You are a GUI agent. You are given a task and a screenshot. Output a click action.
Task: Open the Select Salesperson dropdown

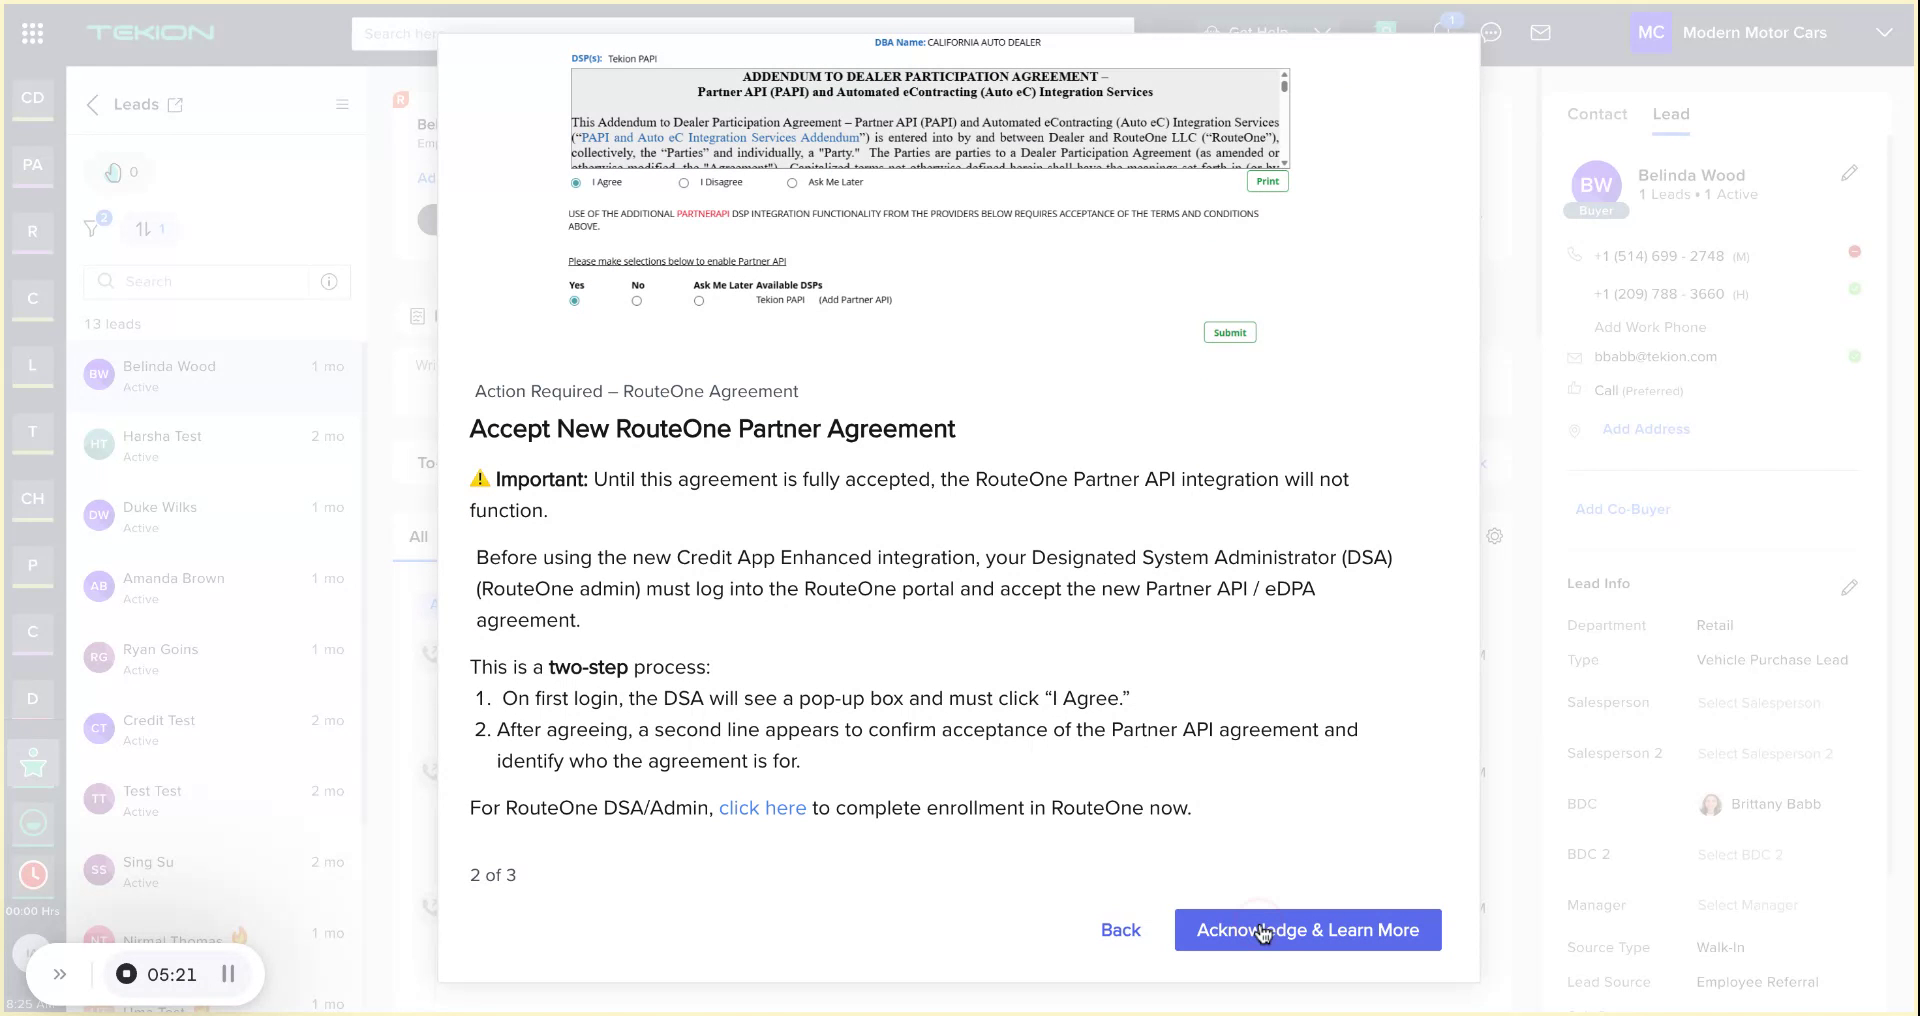click(x=1760, y=702)
